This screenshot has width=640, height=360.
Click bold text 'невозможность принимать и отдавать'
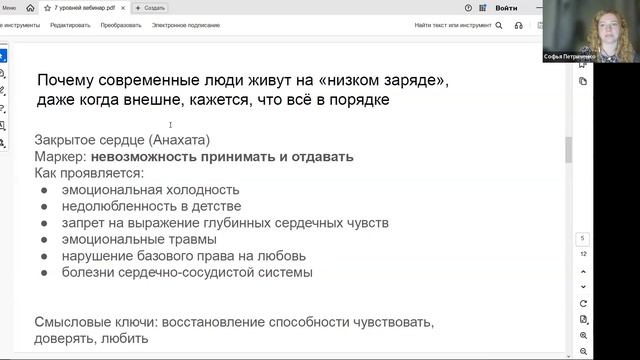point(222,157)
